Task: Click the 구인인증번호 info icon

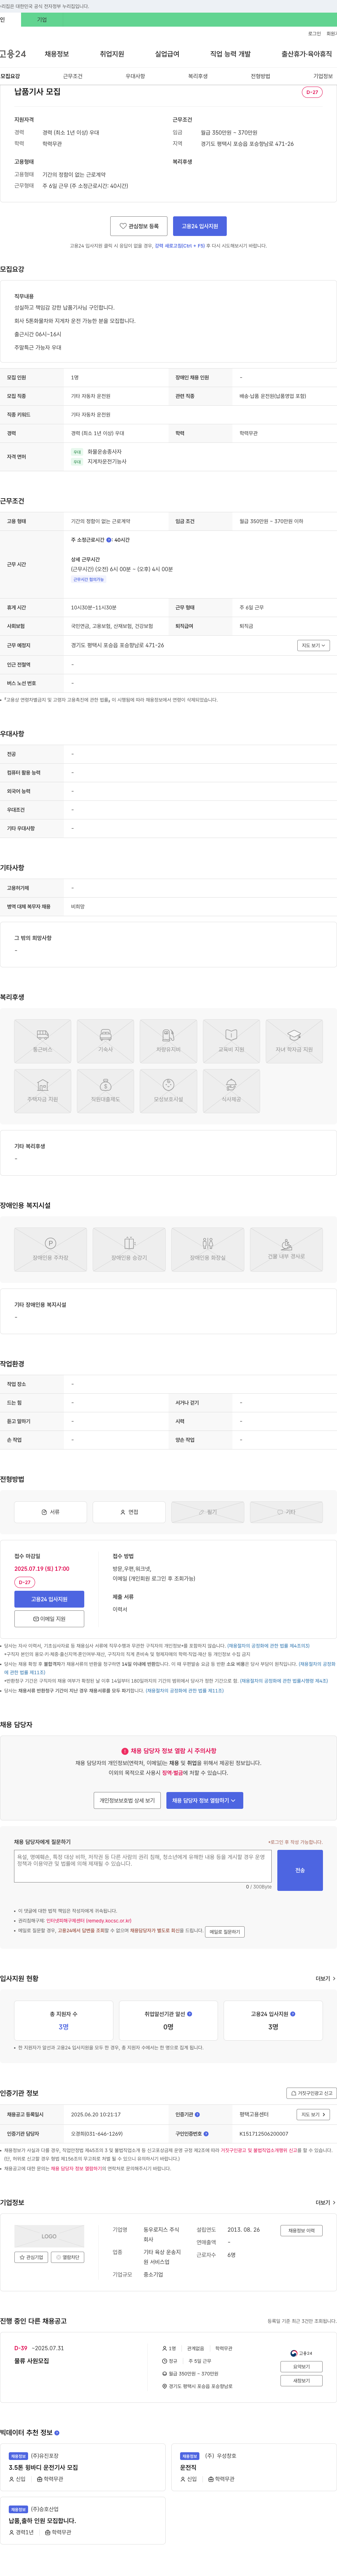Action: [206, 2133]
